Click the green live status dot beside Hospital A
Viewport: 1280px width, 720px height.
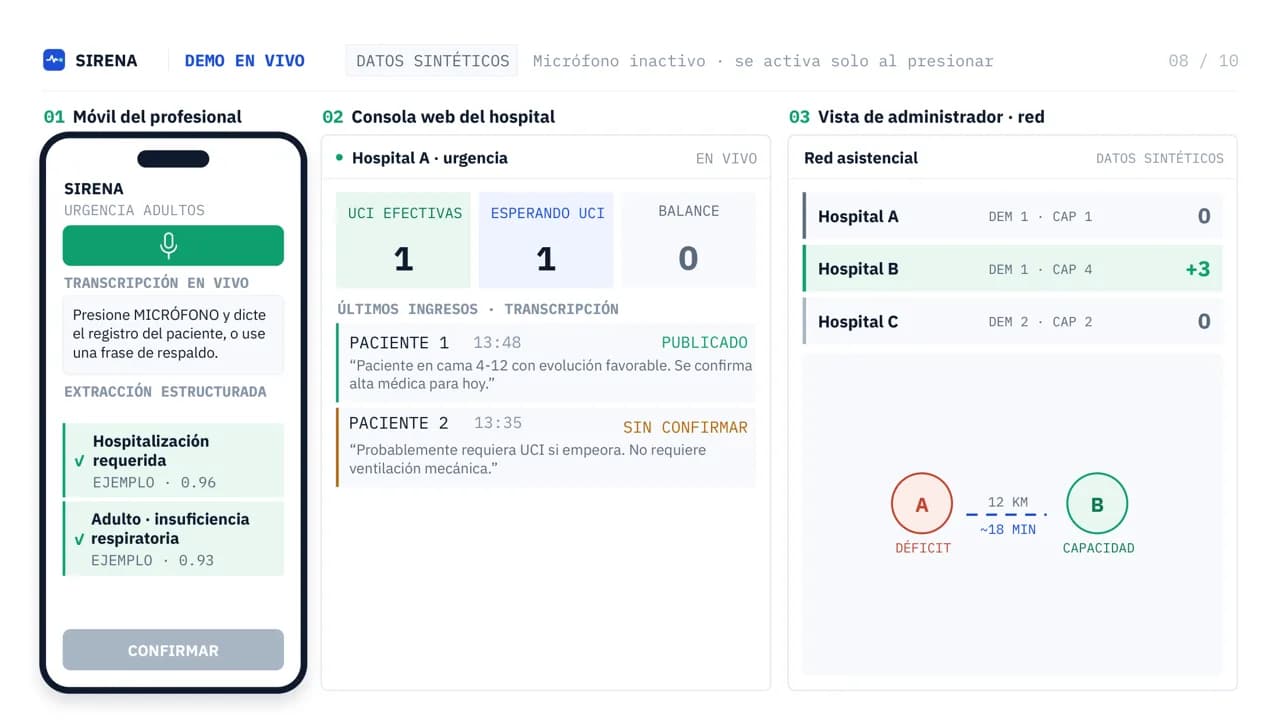(x=340, y=158)
